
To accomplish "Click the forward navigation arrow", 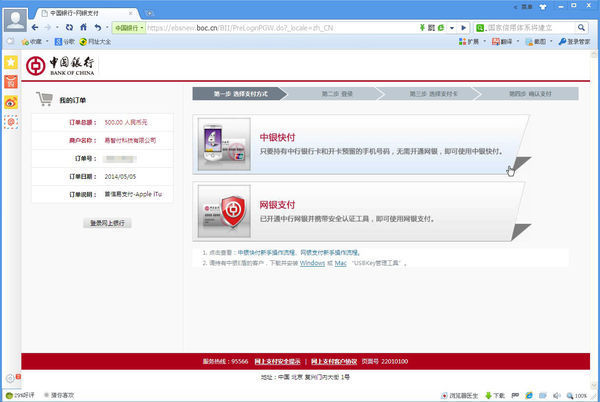I will pyautogui.click(x=47, y=28).
